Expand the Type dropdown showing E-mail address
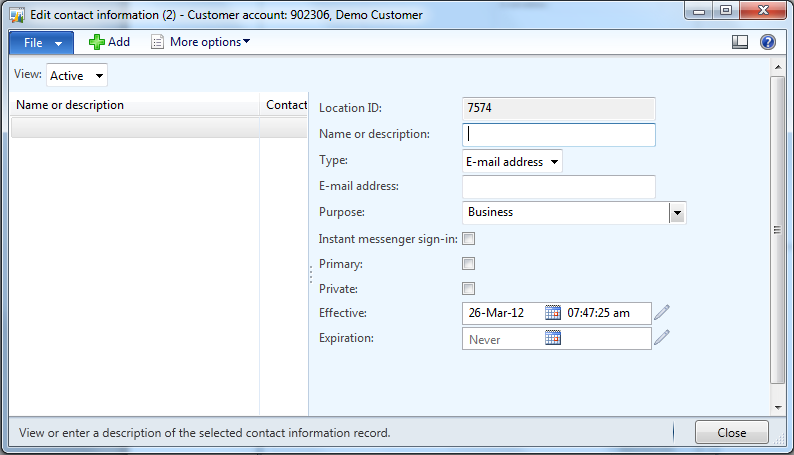The height and width of the screenshot is (455, 794). coord(554,161)
